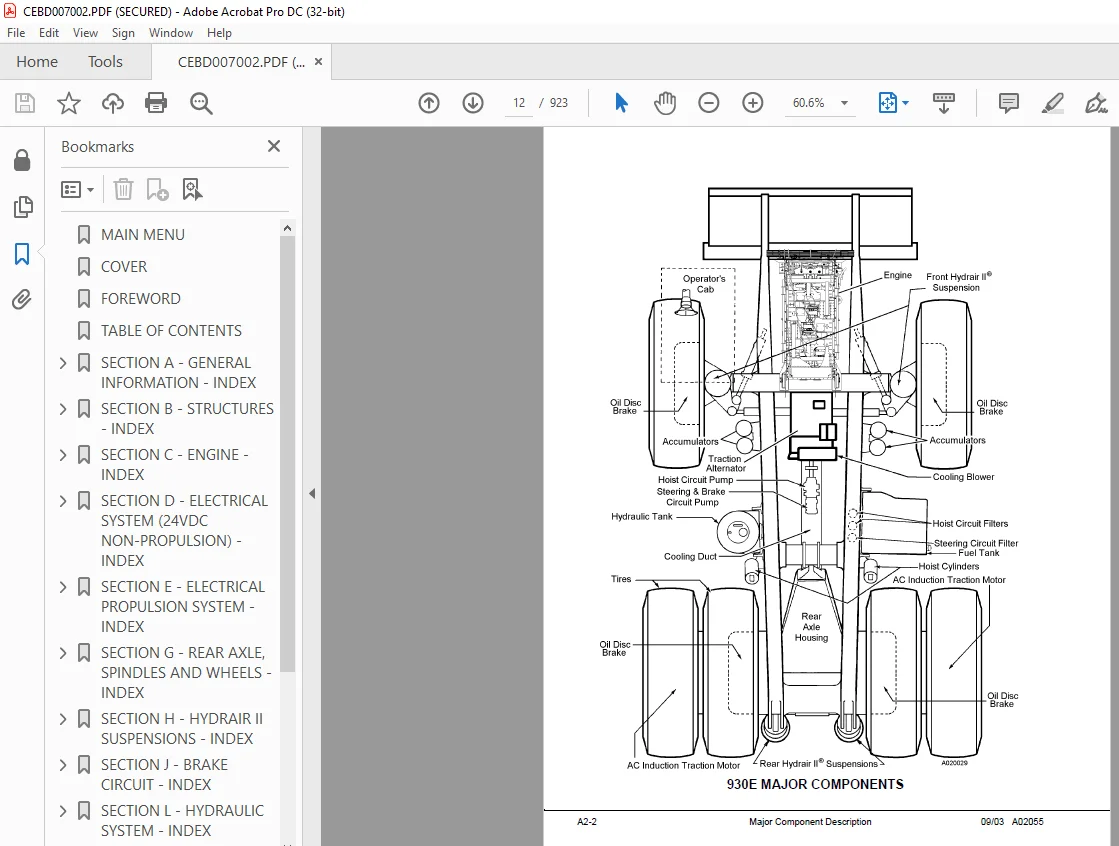Expand Section C Engine bookmark
The width and height of the screenshot is (1119, 846).
[63, 455]
